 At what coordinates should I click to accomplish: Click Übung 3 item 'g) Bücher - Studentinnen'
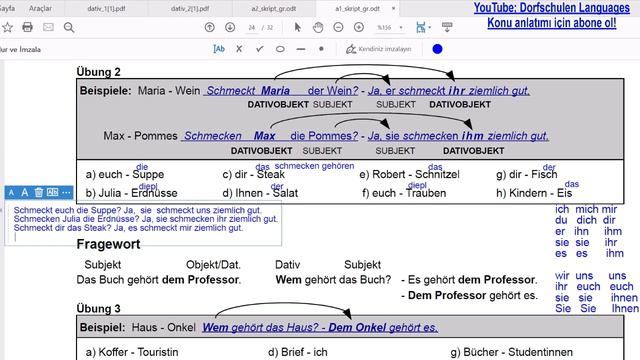tap(511, 352)
